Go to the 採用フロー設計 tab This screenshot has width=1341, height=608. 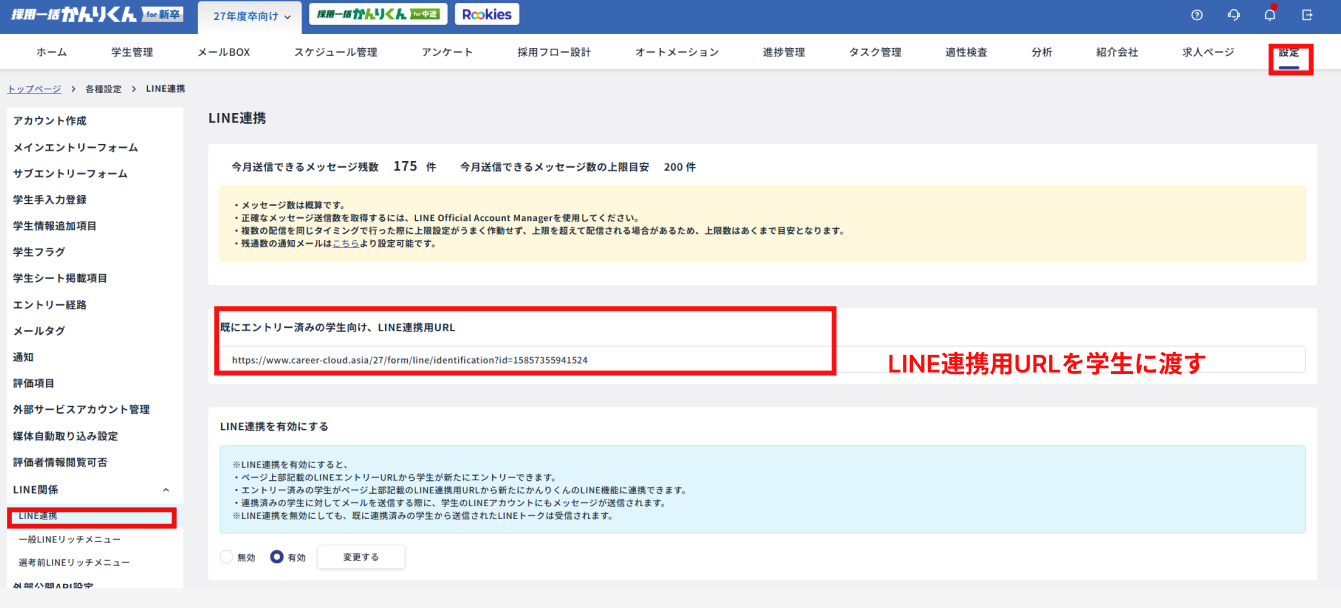point(554,52)
